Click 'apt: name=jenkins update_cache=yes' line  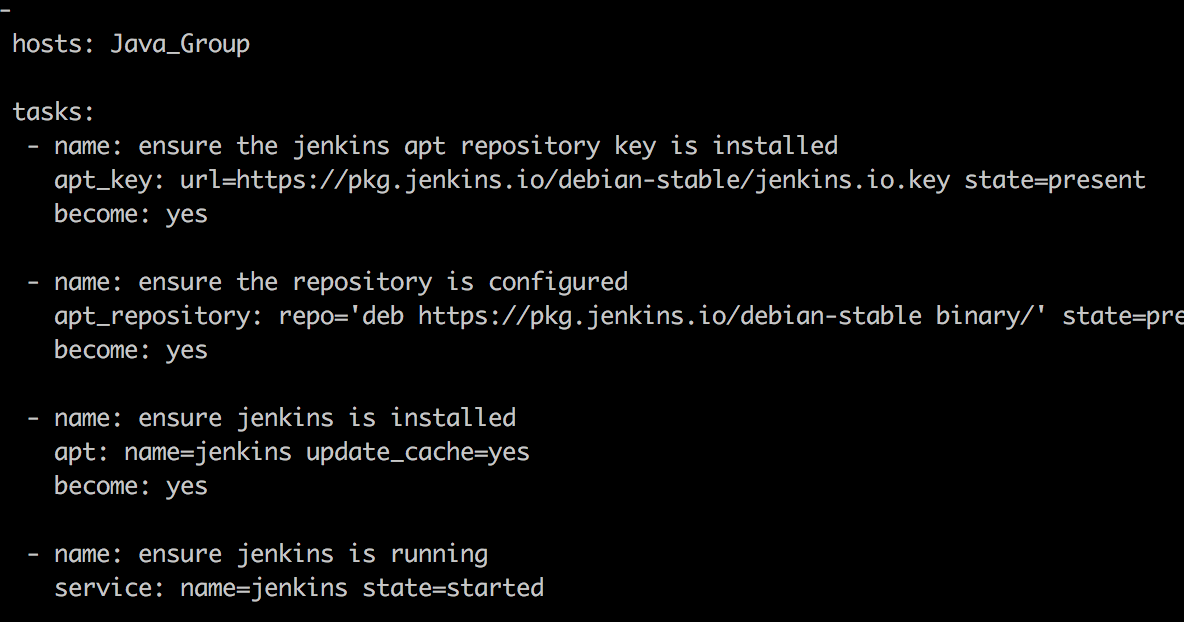click(x=292, y=452)
